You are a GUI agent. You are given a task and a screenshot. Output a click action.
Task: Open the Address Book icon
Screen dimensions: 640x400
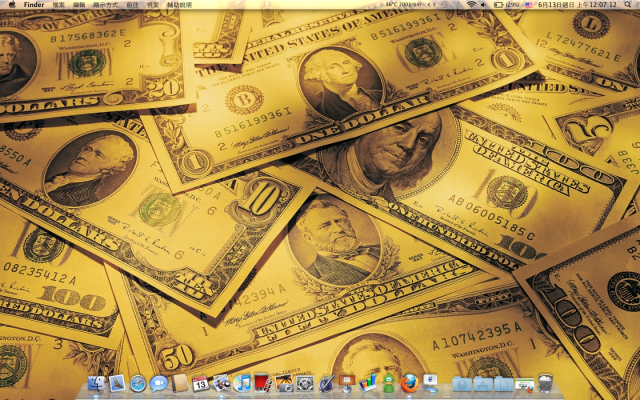click(x=180, y=383)
